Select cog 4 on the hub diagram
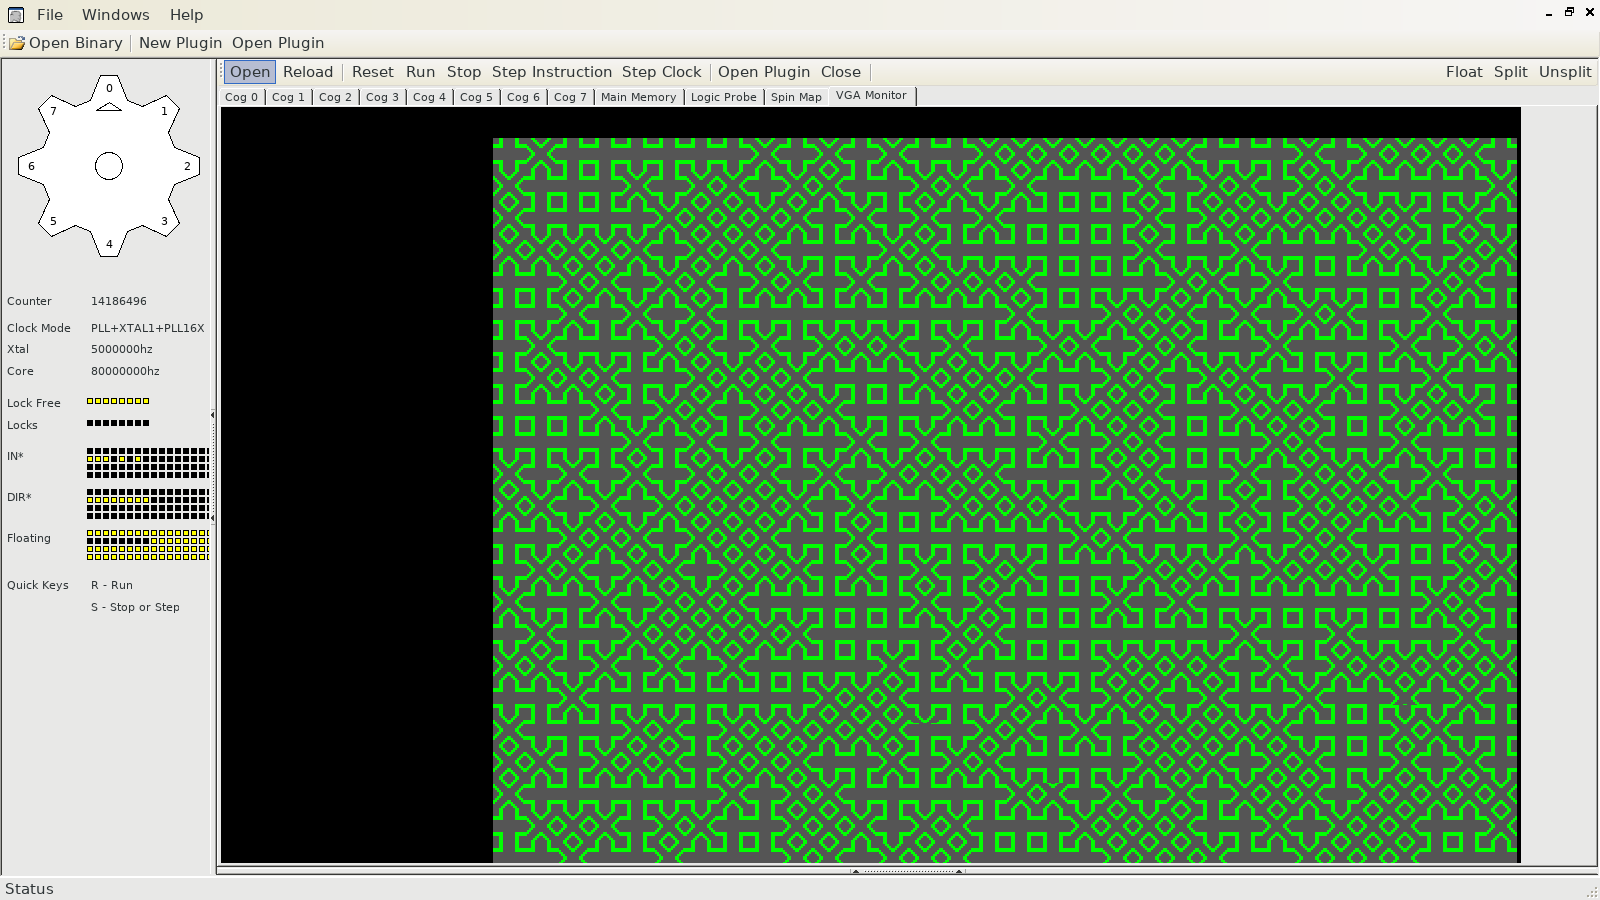 click(109, 244)
